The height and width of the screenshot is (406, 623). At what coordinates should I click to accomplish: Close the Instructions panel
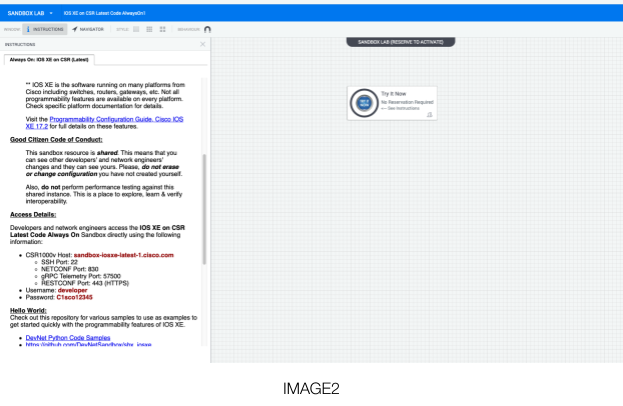pyautogui.click(x=203, y=44)
